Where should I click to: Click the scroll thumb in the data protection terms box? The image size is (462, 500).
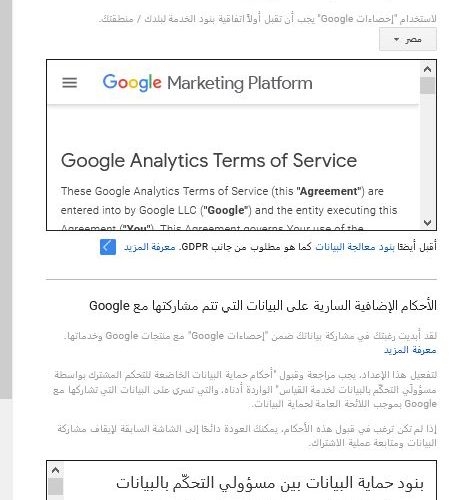(55, 487)
